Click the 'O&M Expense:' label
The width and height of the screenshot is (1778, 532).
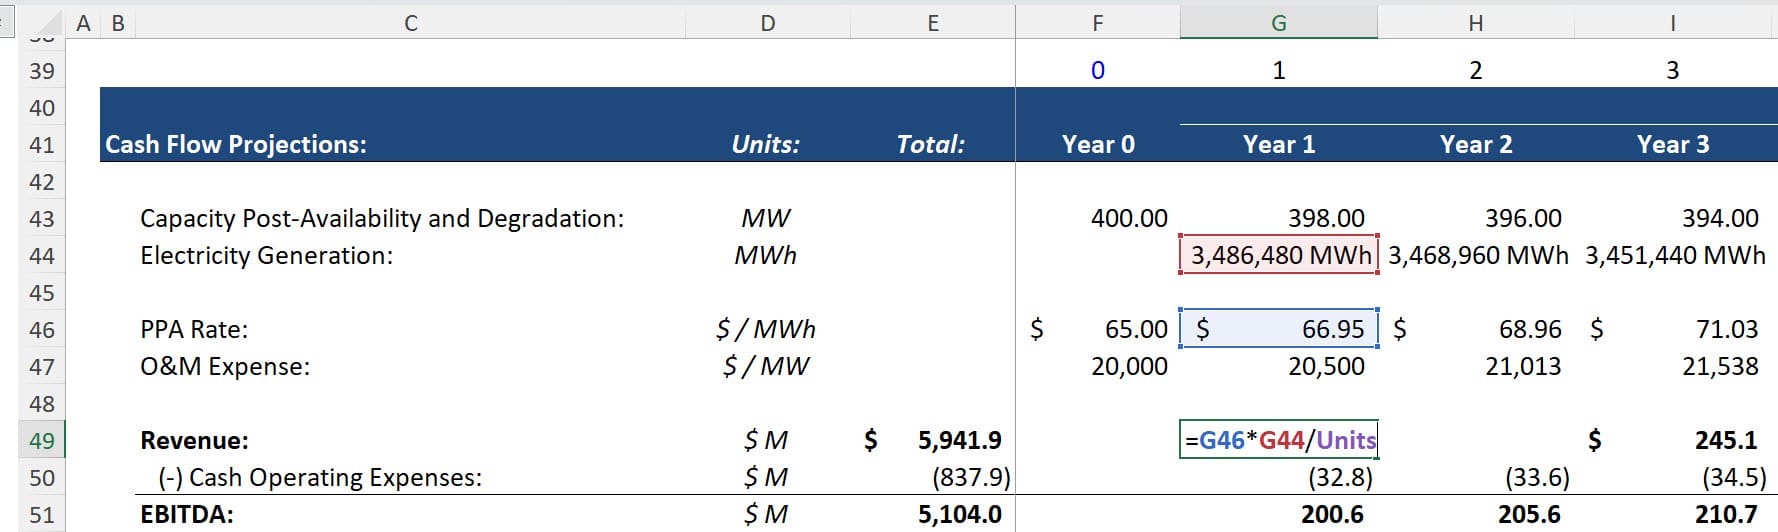[x=225, y=367]
